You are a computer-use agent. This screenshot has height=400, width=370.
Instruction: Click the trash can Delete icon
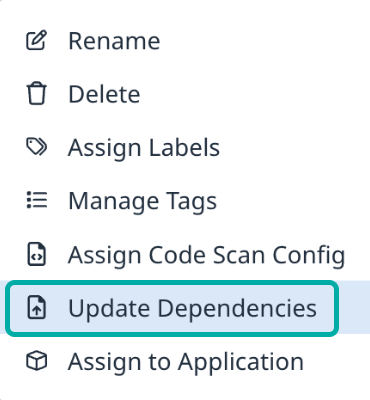(x=37, y=94)
